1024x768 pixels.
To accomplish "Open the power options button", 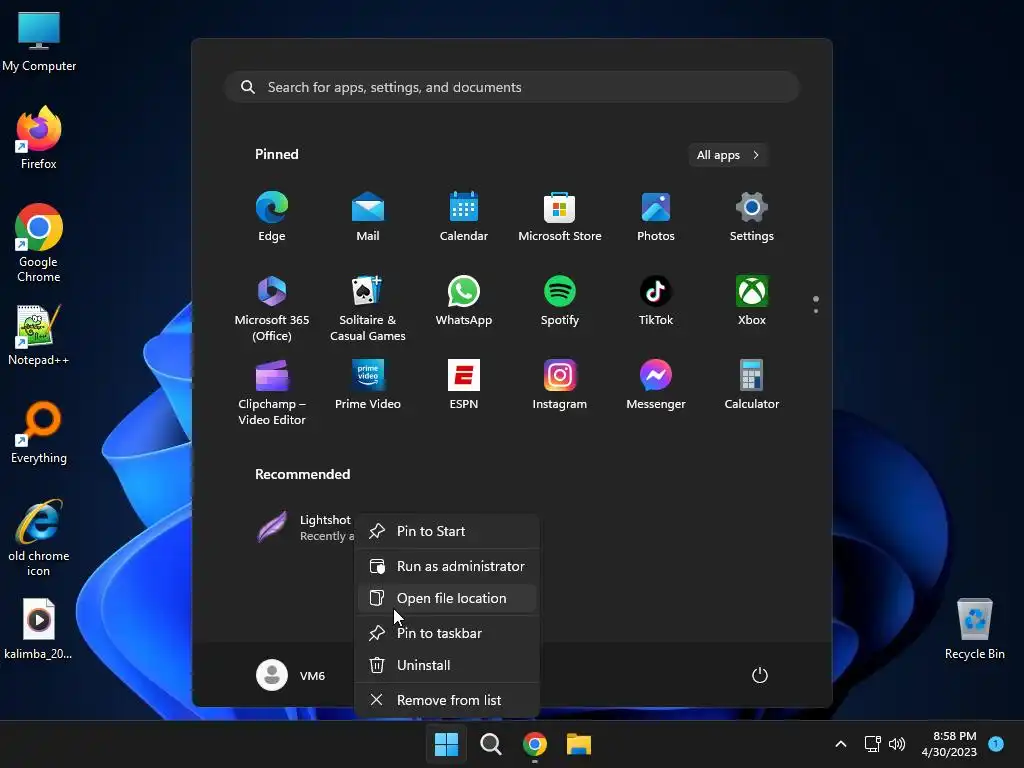I will [760, 675].
